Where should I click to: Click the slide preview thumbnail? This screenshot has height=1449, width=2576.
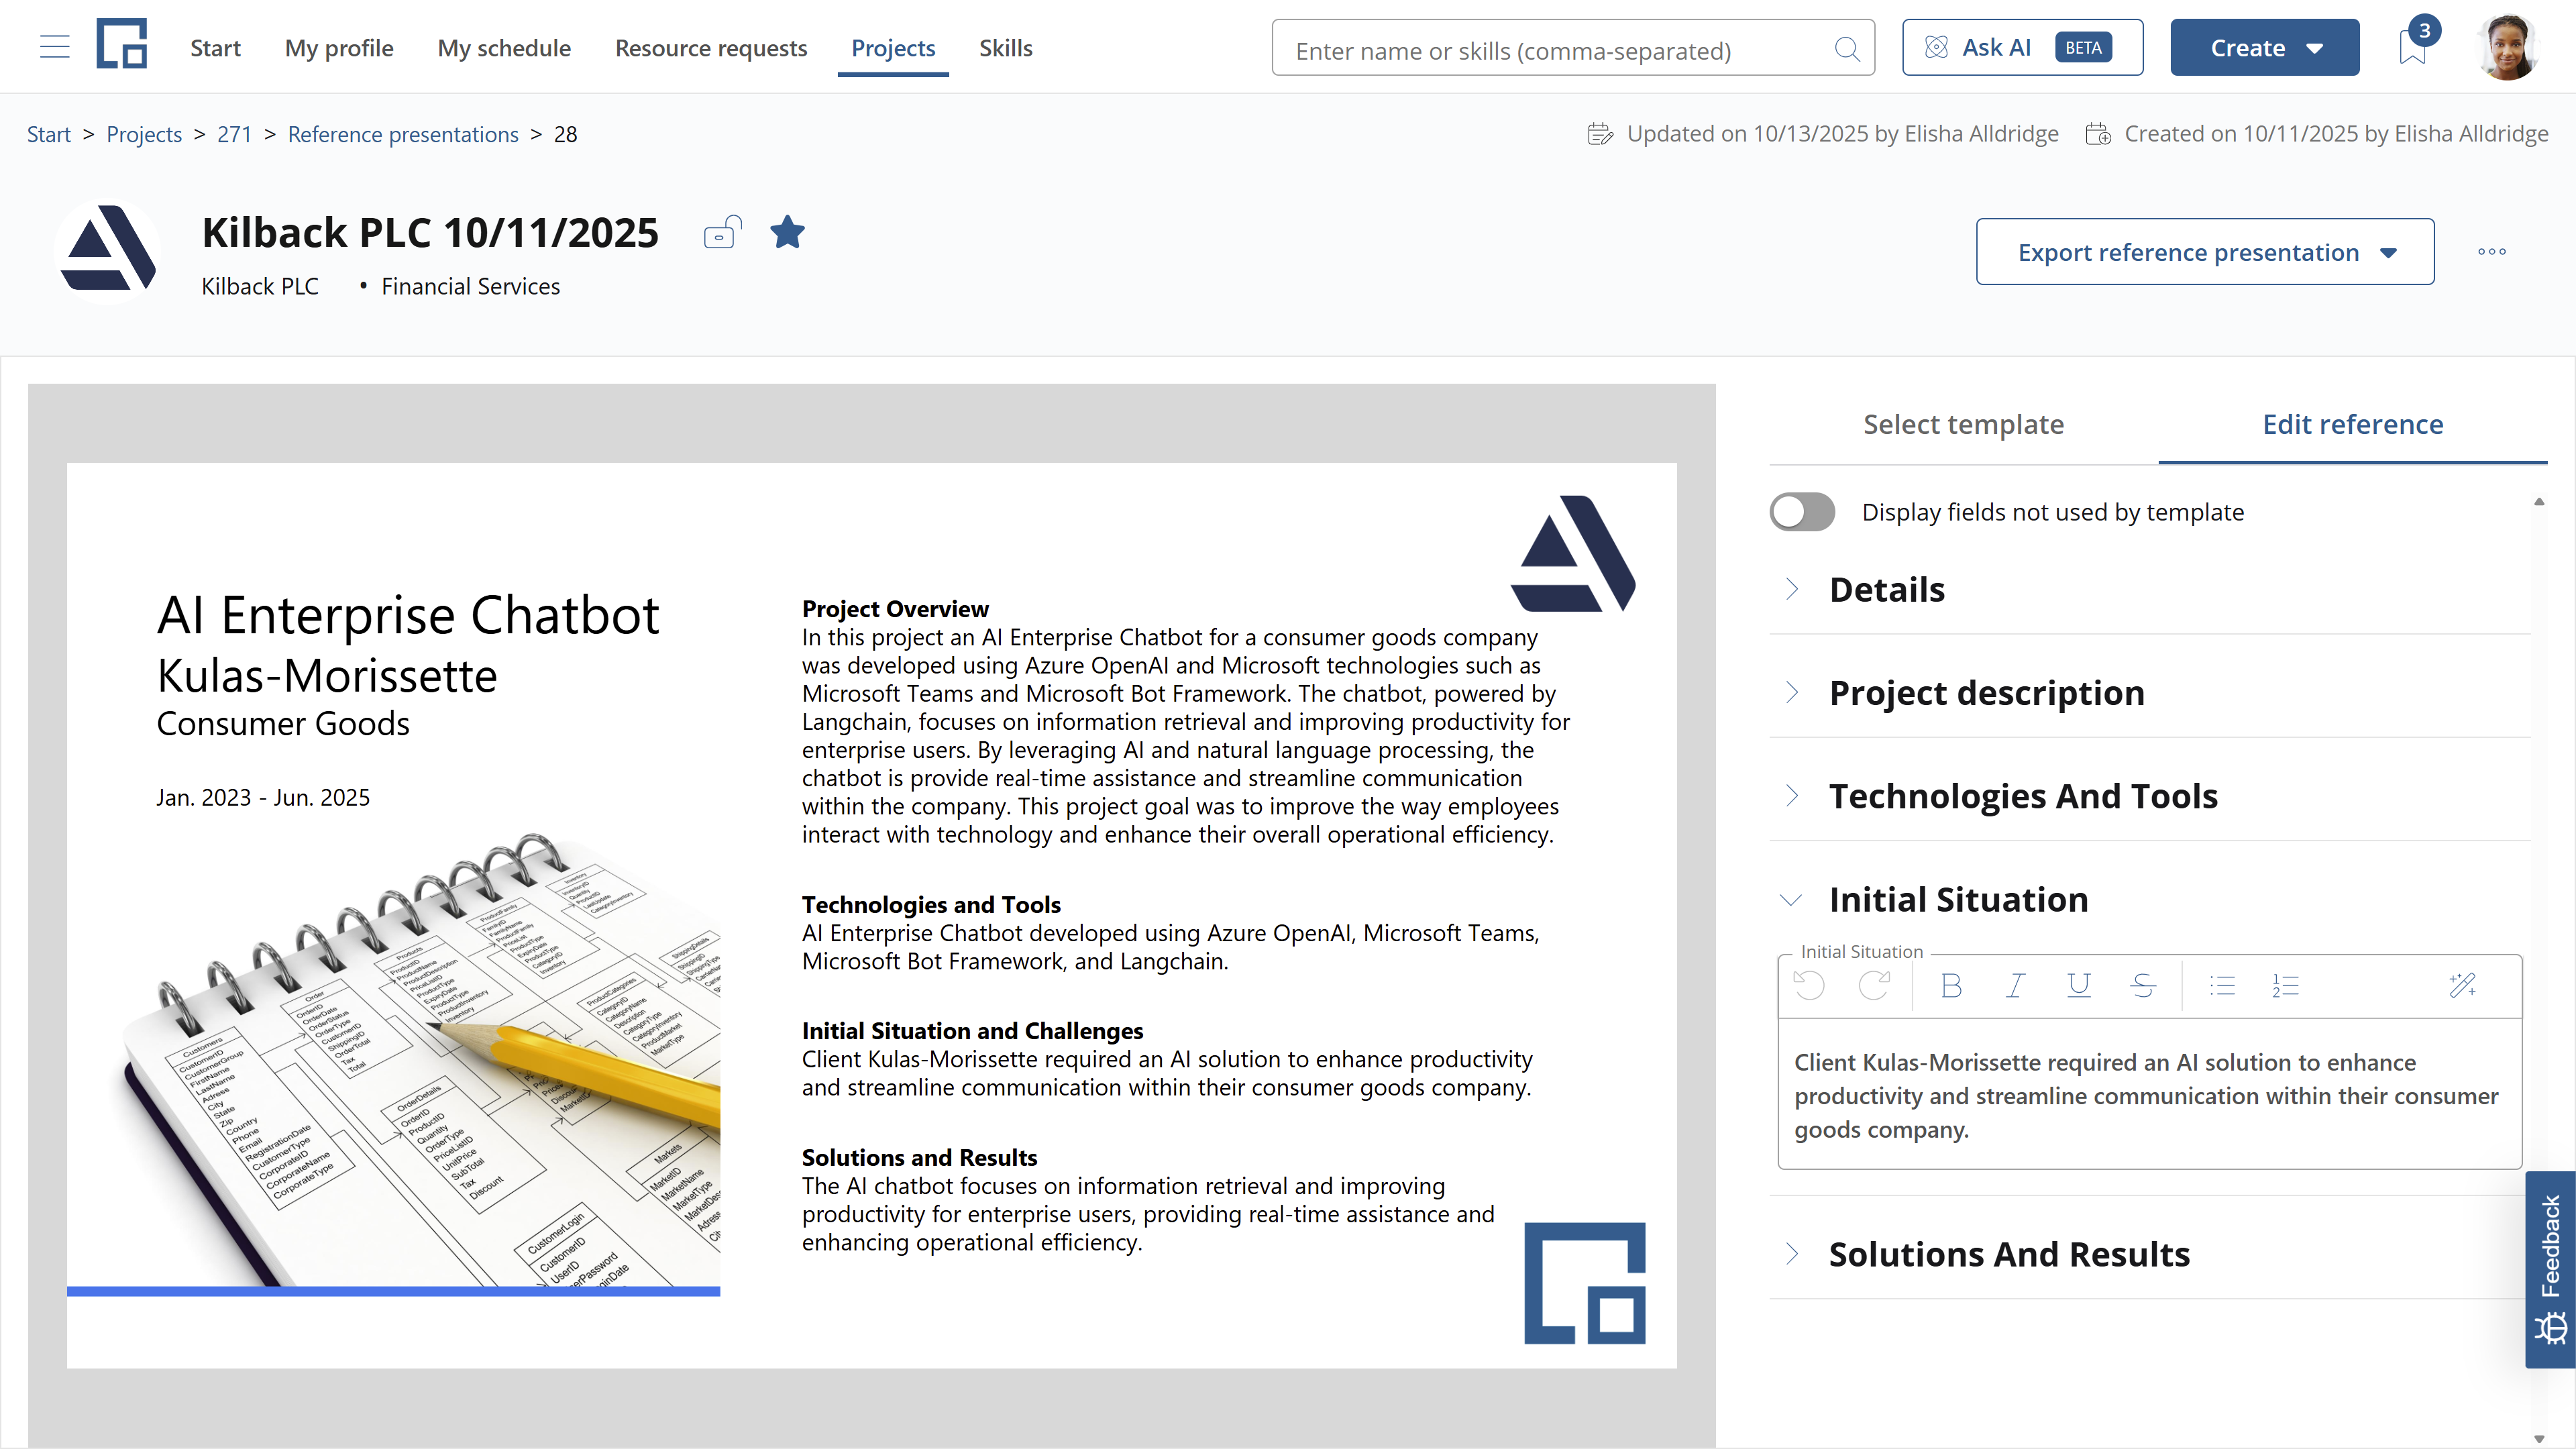click(x=871, y=914)
